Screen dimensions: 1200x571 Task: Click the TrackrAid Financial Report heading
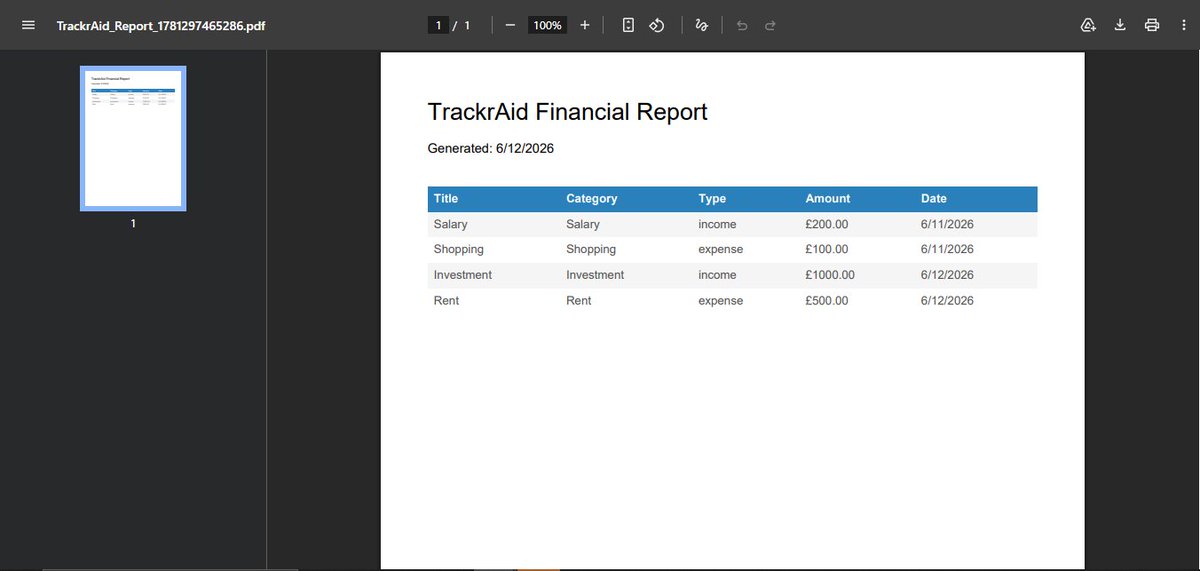(x=567, y=111)
